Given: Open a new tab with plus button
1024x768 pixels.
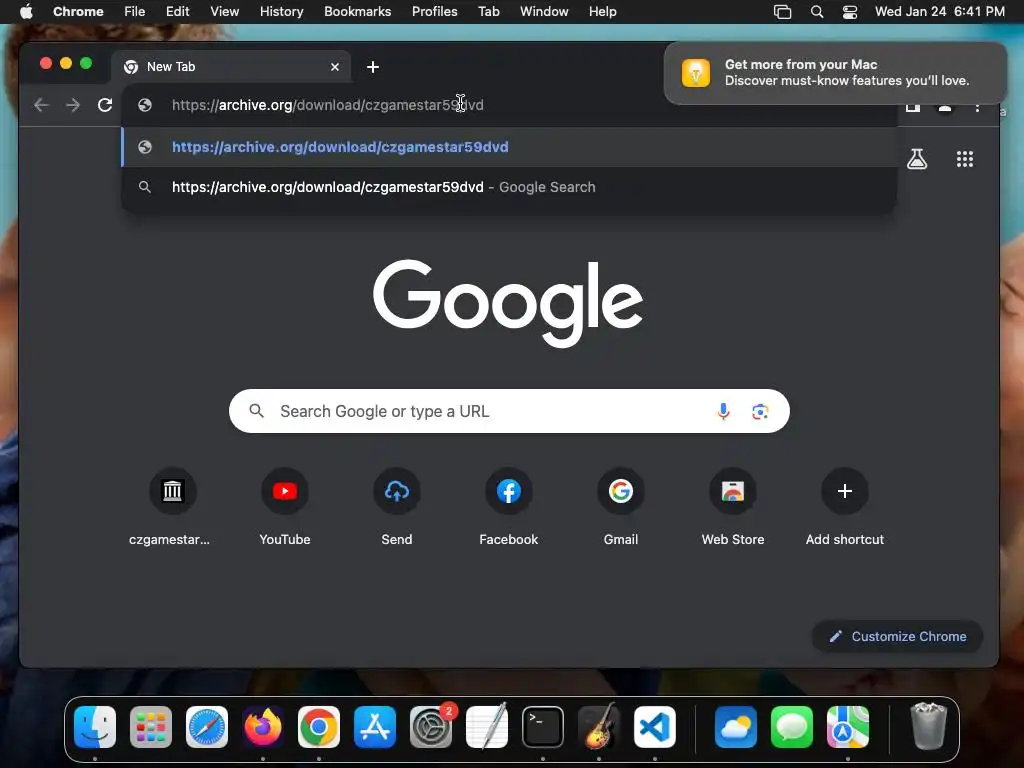Looking at the screenshot, I should (373, 67).
